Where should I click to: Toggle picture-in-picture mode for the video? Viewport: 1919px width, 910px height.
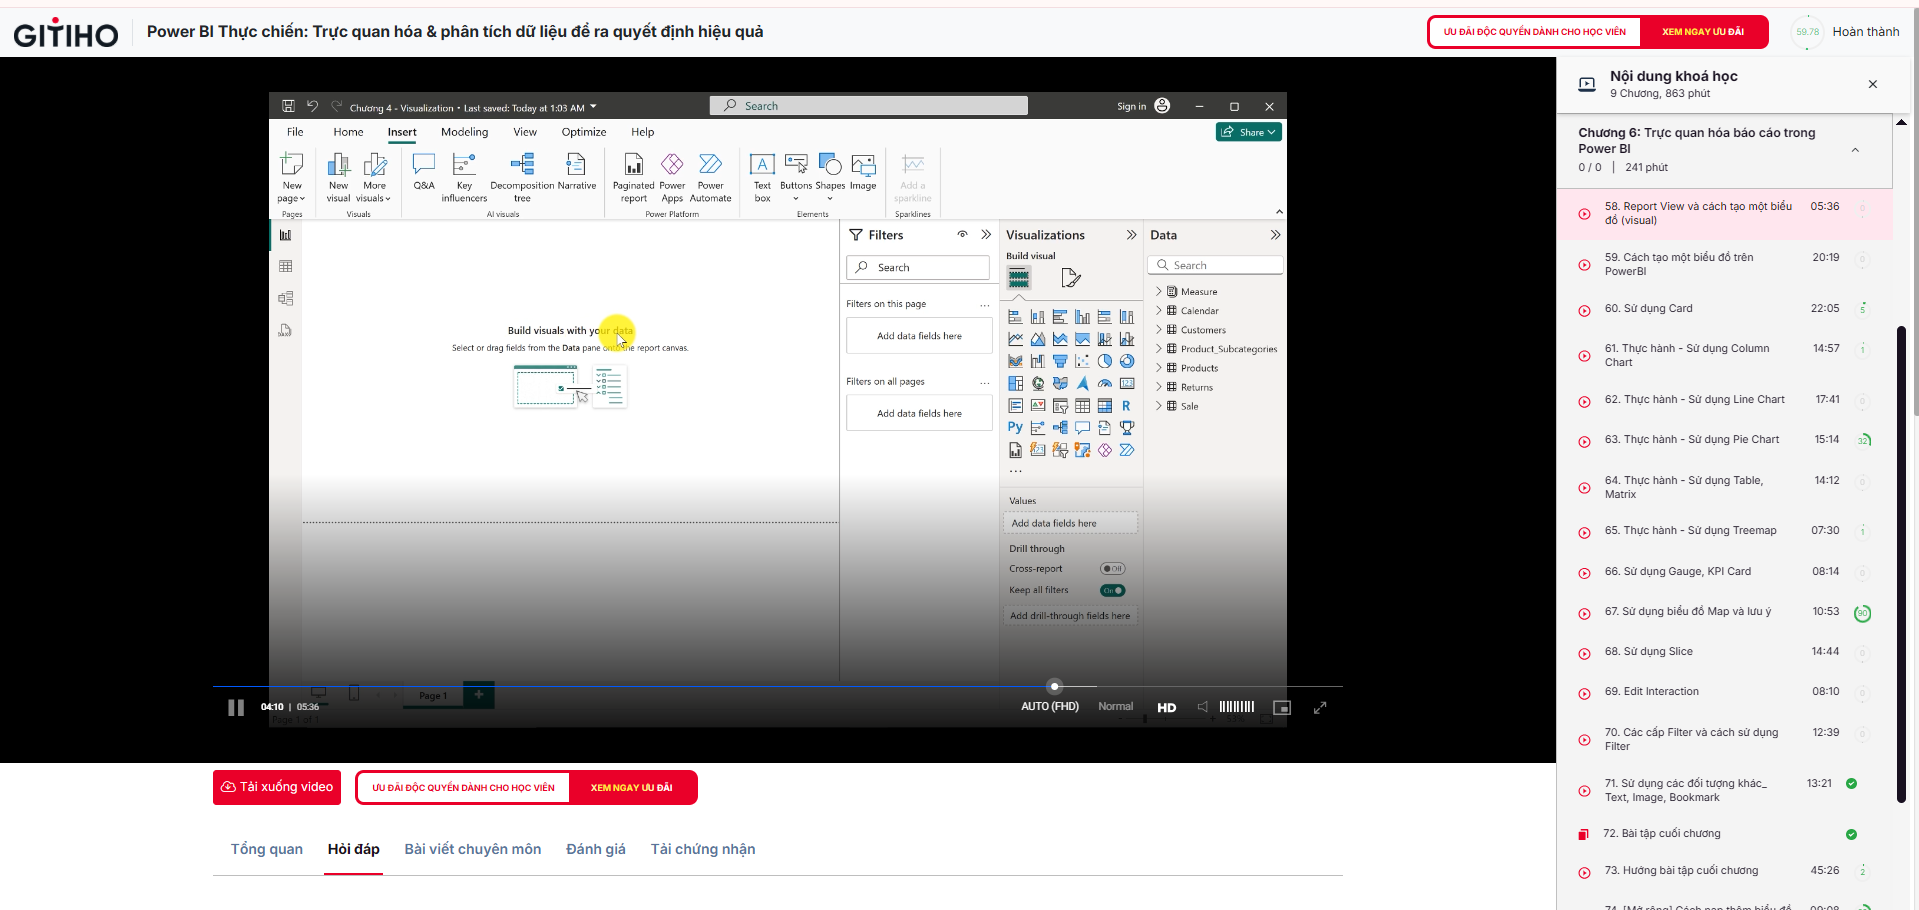(1282, 707)
